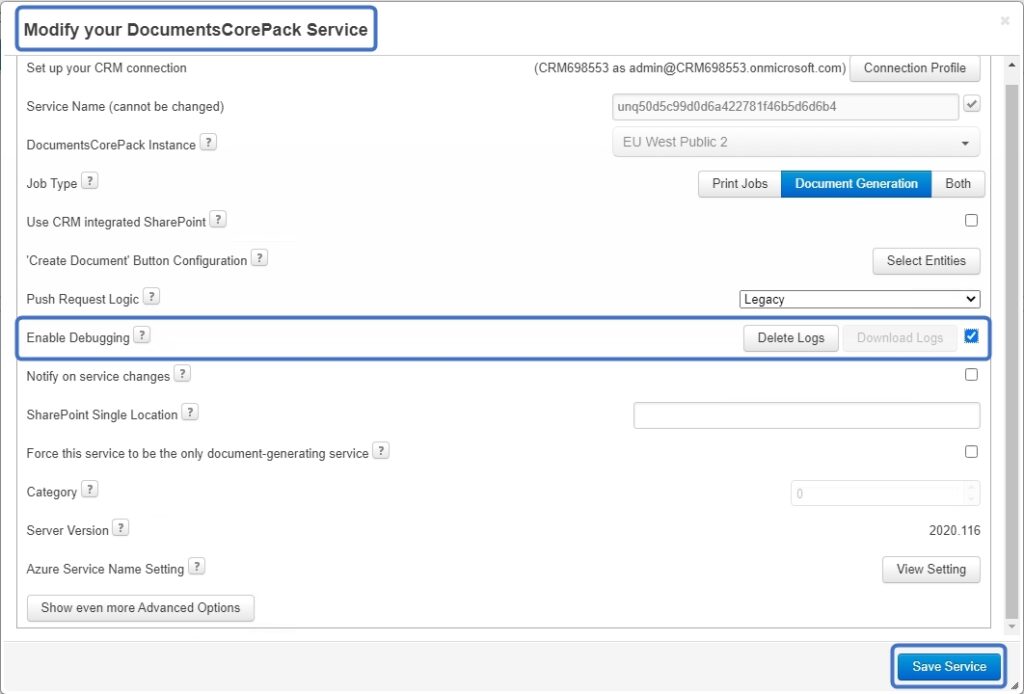Open help icon next to Category

(x=89, y=489)
